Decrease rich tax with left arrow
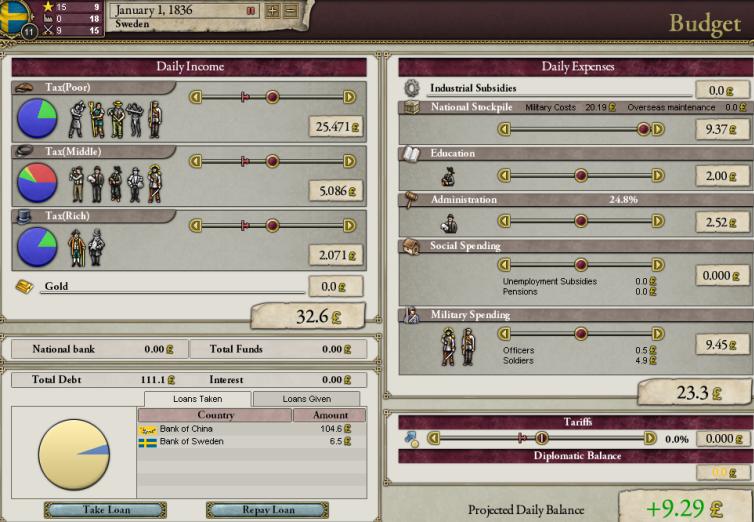The height and width of the screenshot is (522, 754). [x=195, y=225]
